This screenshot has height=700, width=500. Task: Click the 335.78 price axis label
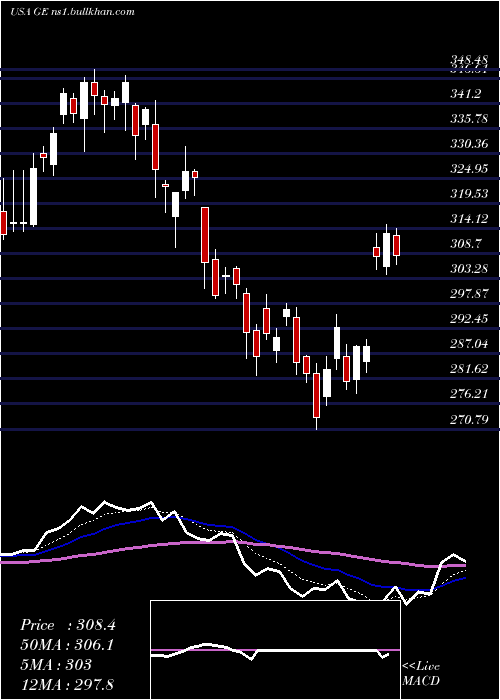[x=469, y=119]
